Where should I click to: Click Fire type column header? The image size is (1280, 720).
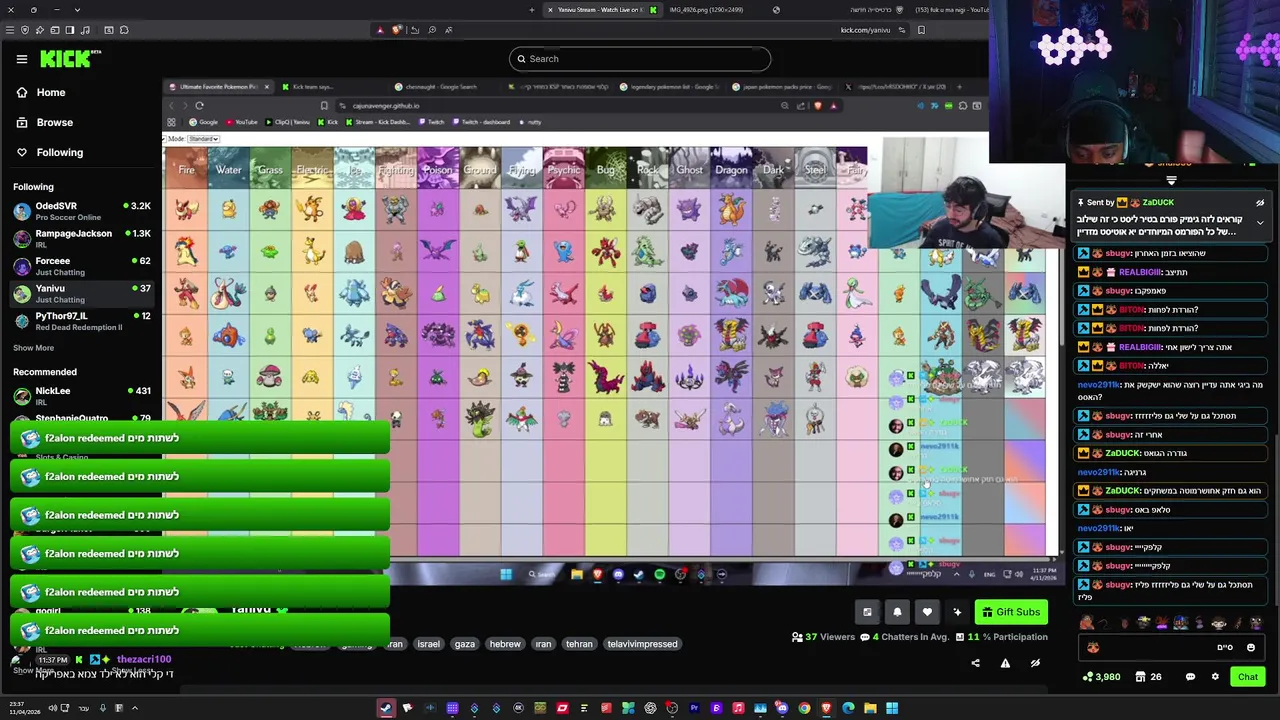186,170
